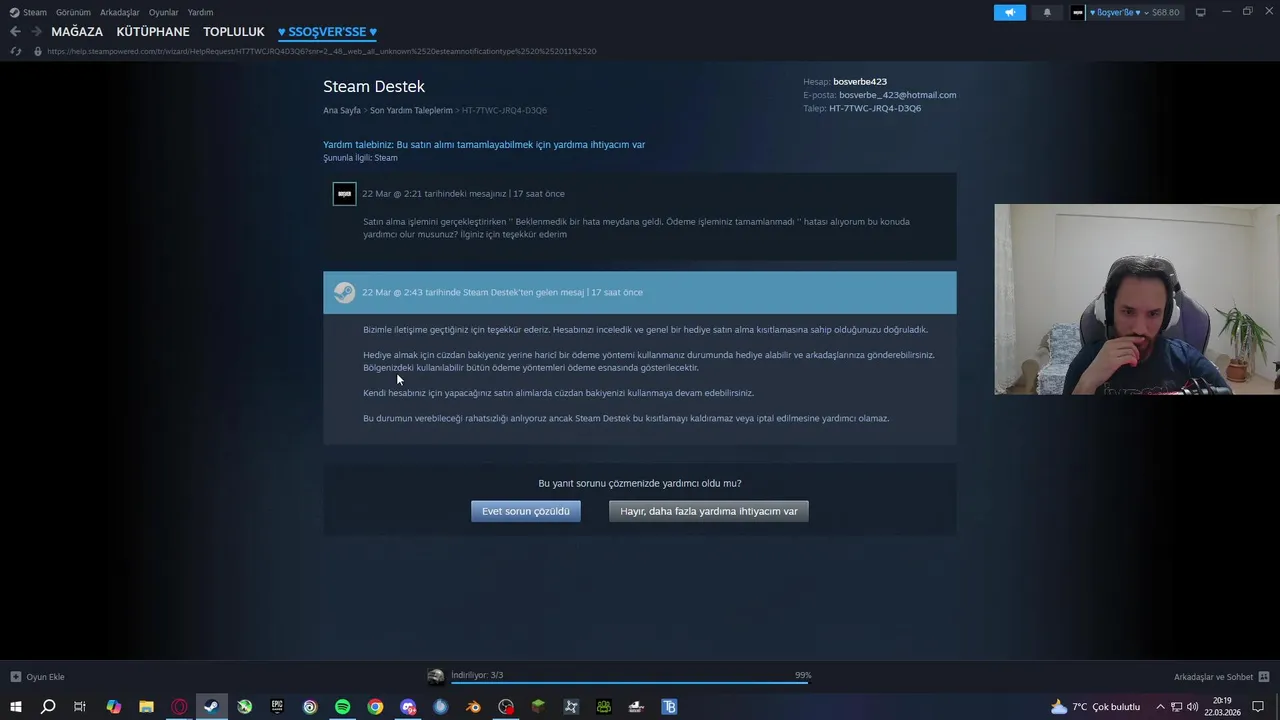Open the Steam announcements megaphone button

click(x=1010, y=13)
